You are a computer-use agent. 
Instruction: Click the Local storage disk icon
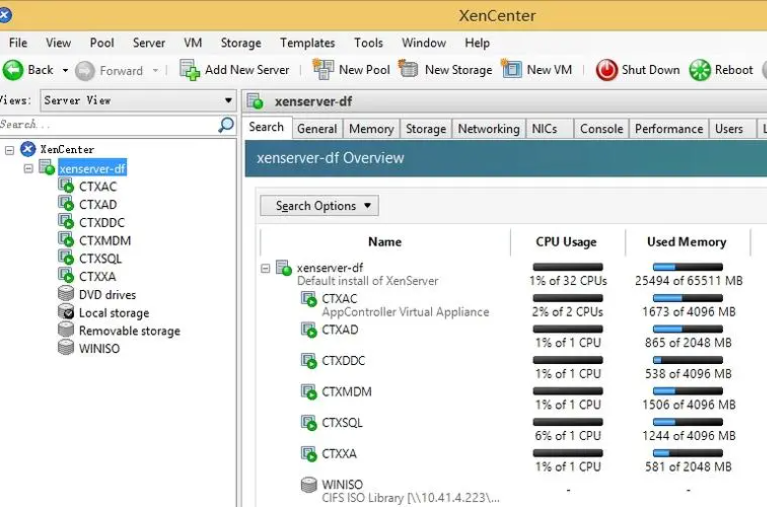click(x=66, y=312)
